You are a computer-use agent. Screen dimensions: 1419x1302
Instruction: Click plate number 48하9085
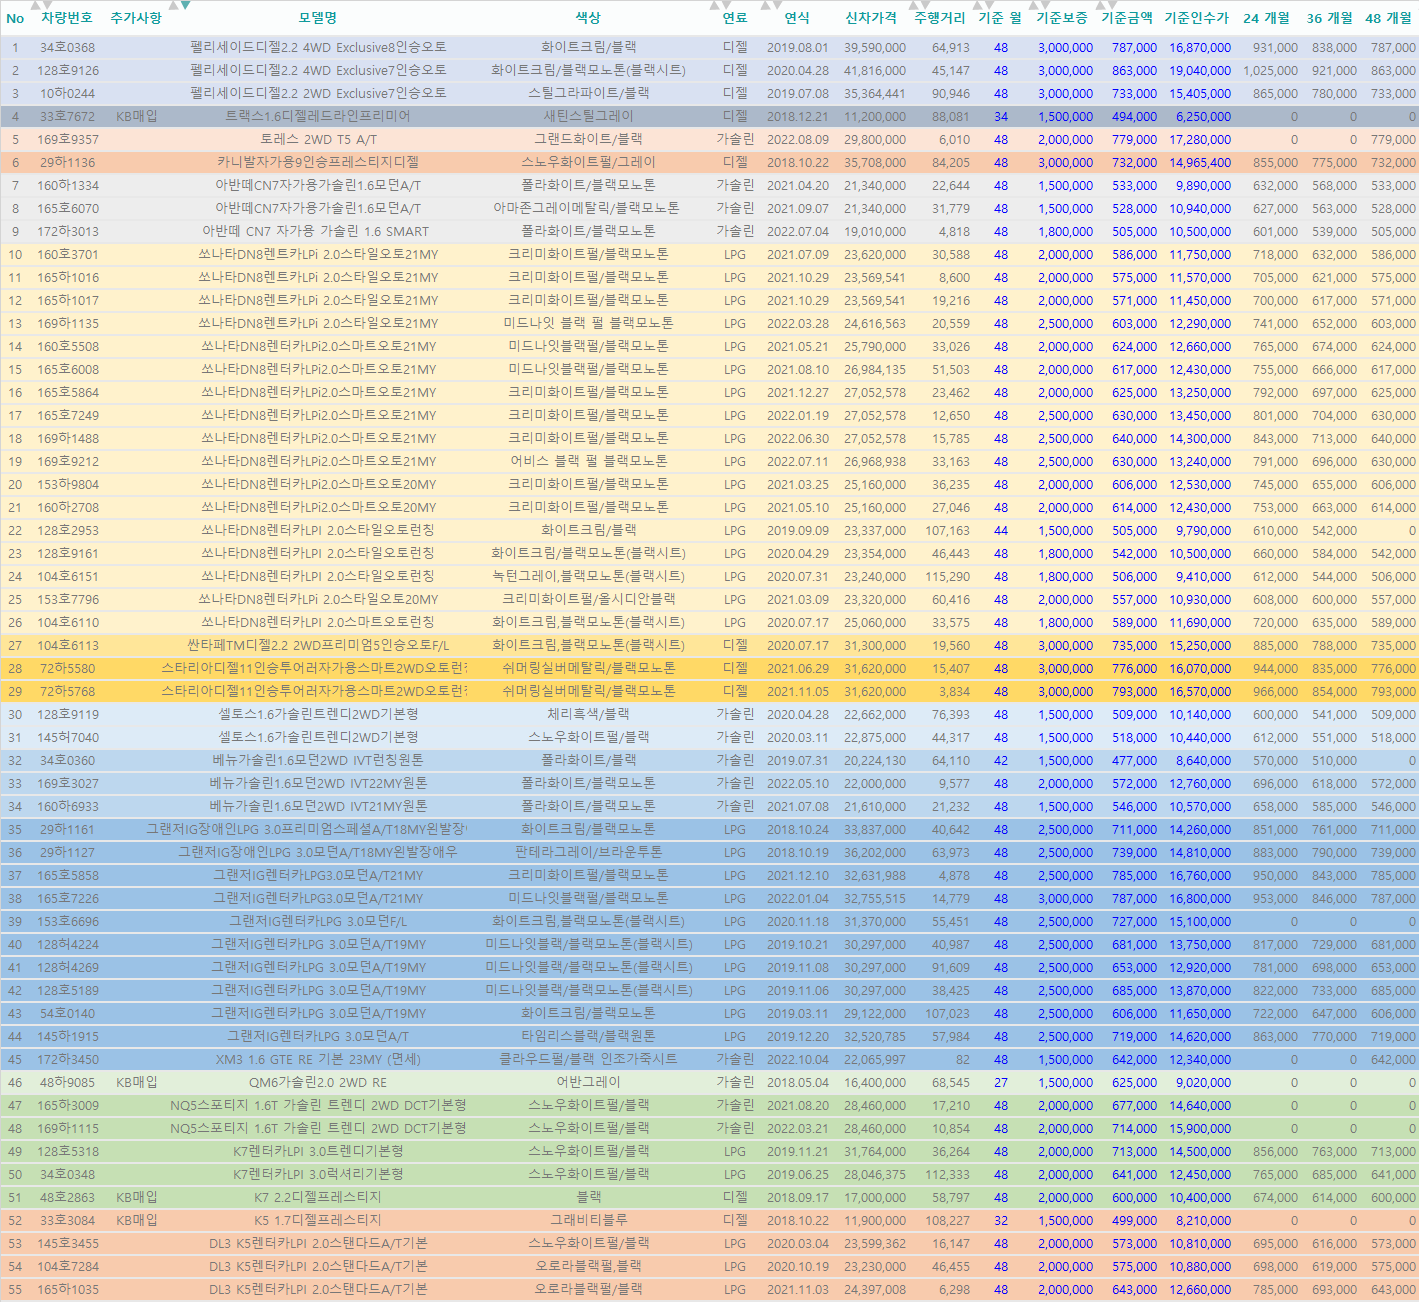click(x=68, y=1082)
